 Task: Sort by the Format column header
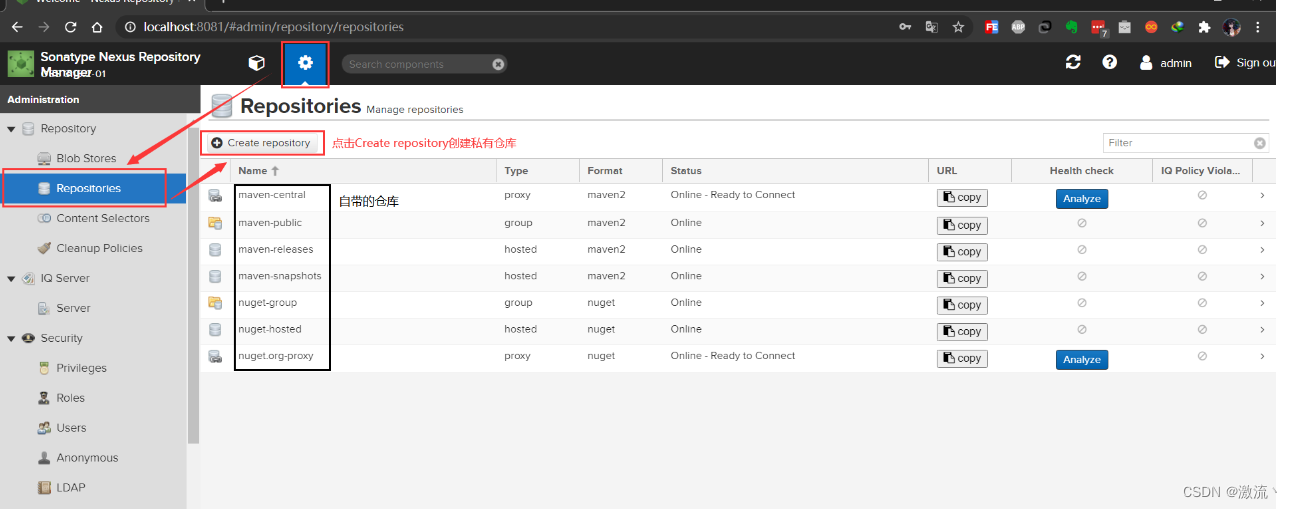tap(621, 171)
